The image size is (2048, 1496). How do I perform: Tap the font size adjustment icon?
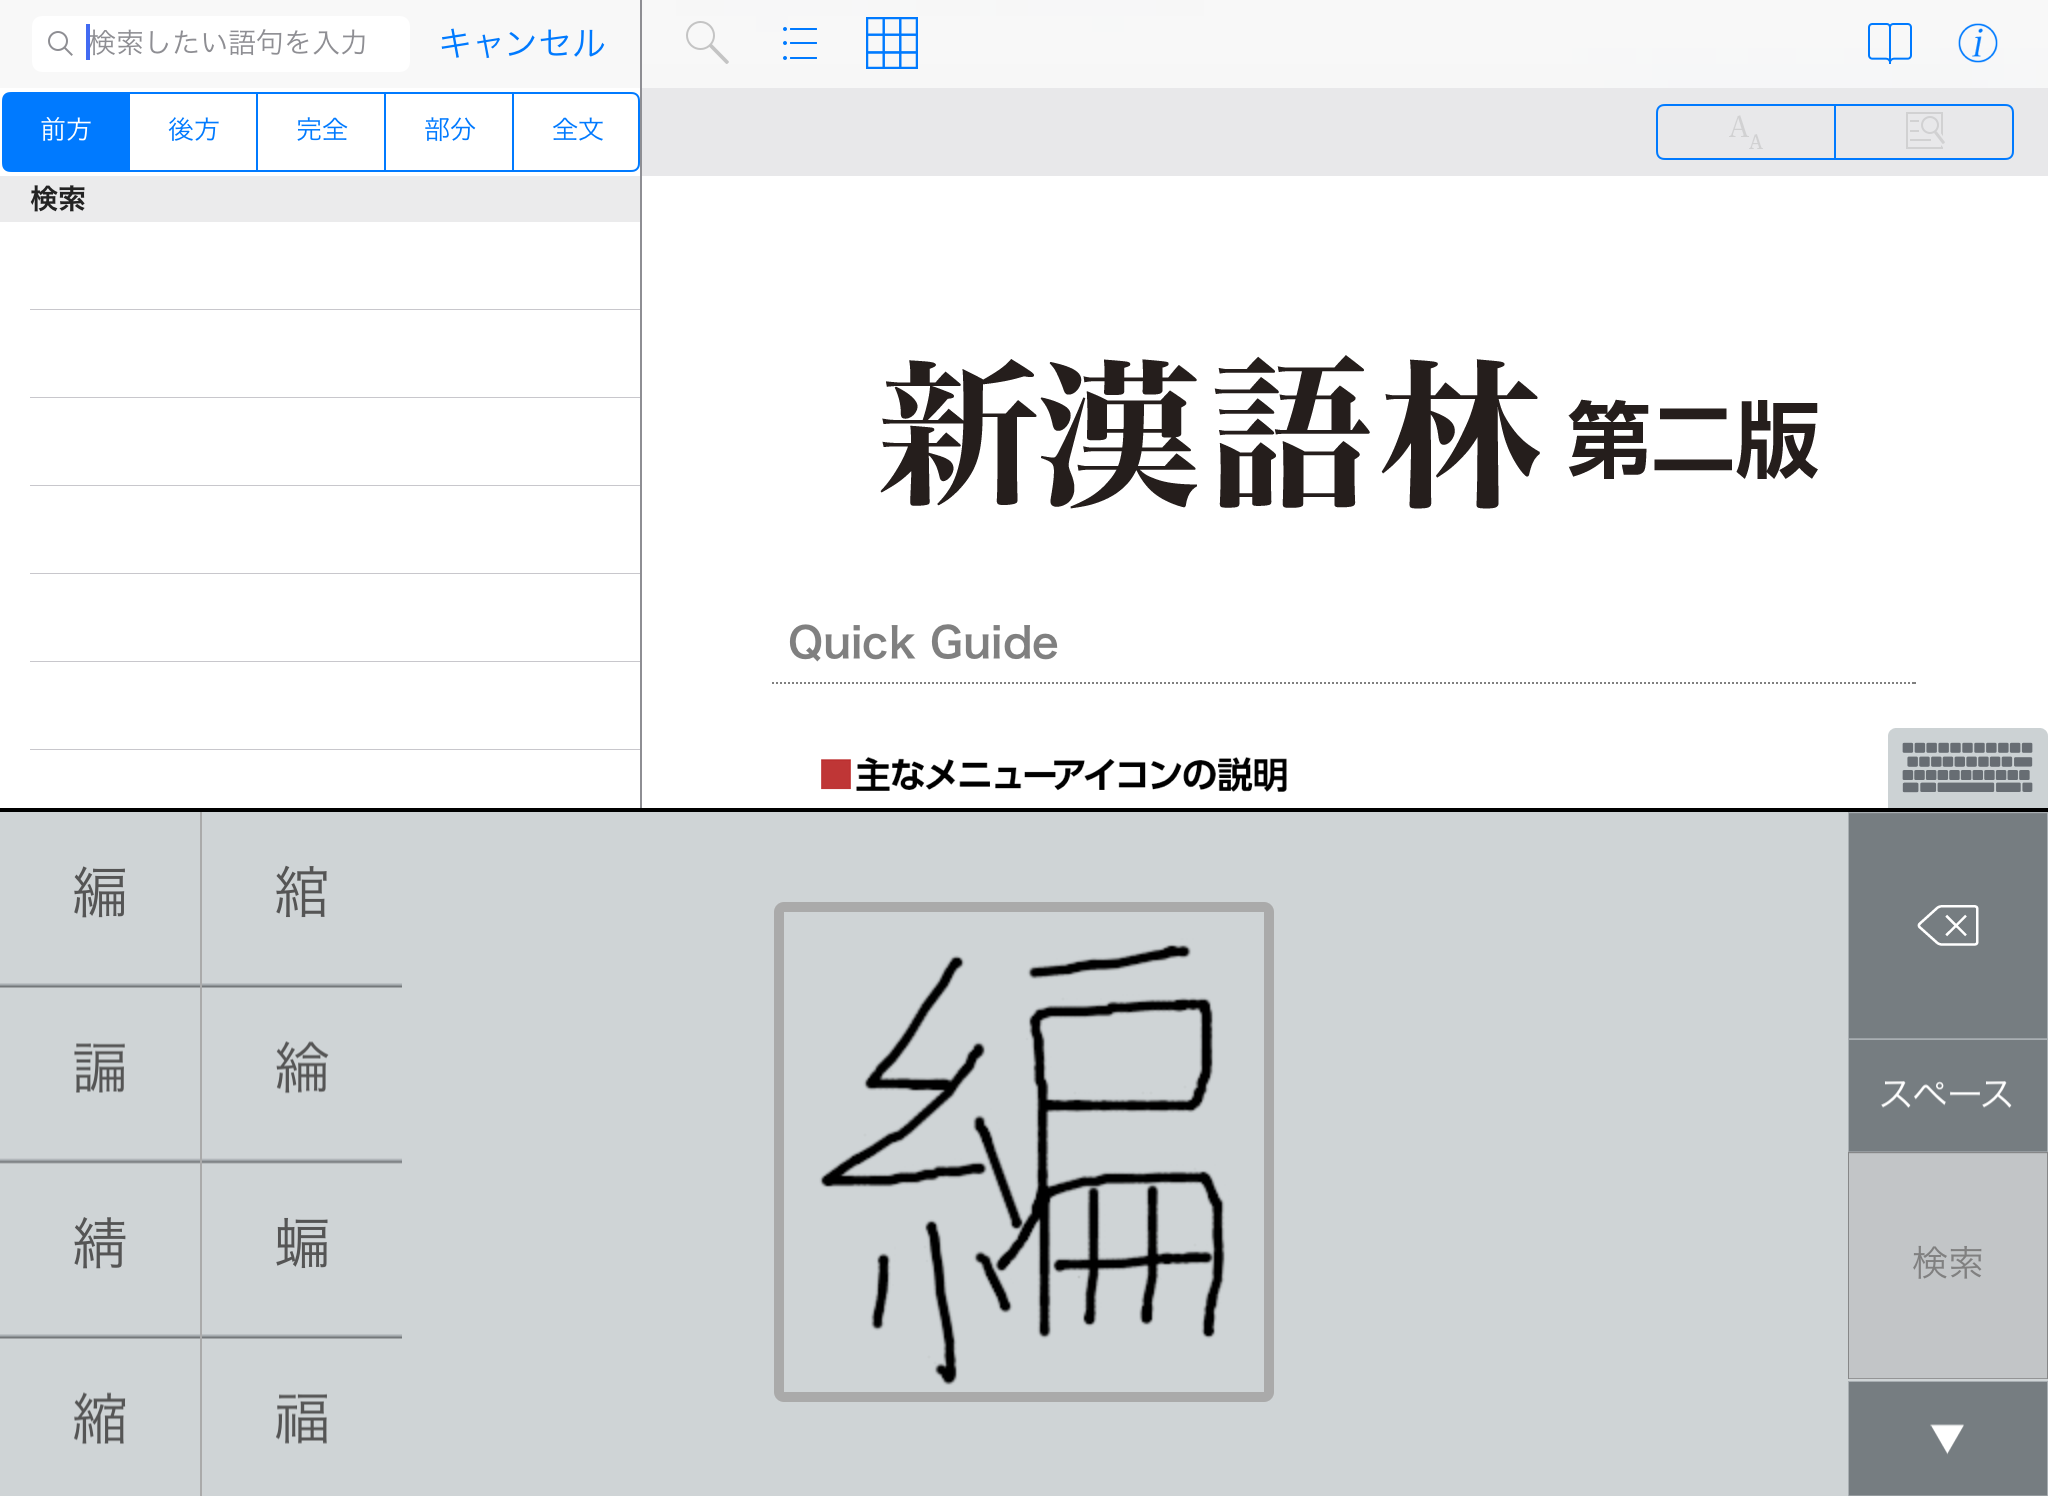point(1745,132)
